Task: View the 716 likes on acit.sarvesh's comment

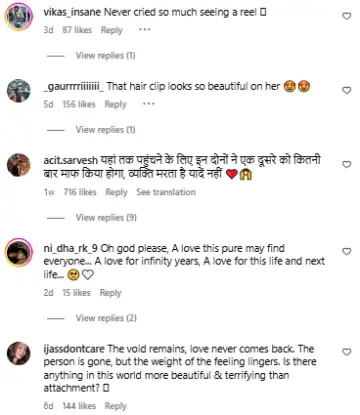Action: [80, 192]
